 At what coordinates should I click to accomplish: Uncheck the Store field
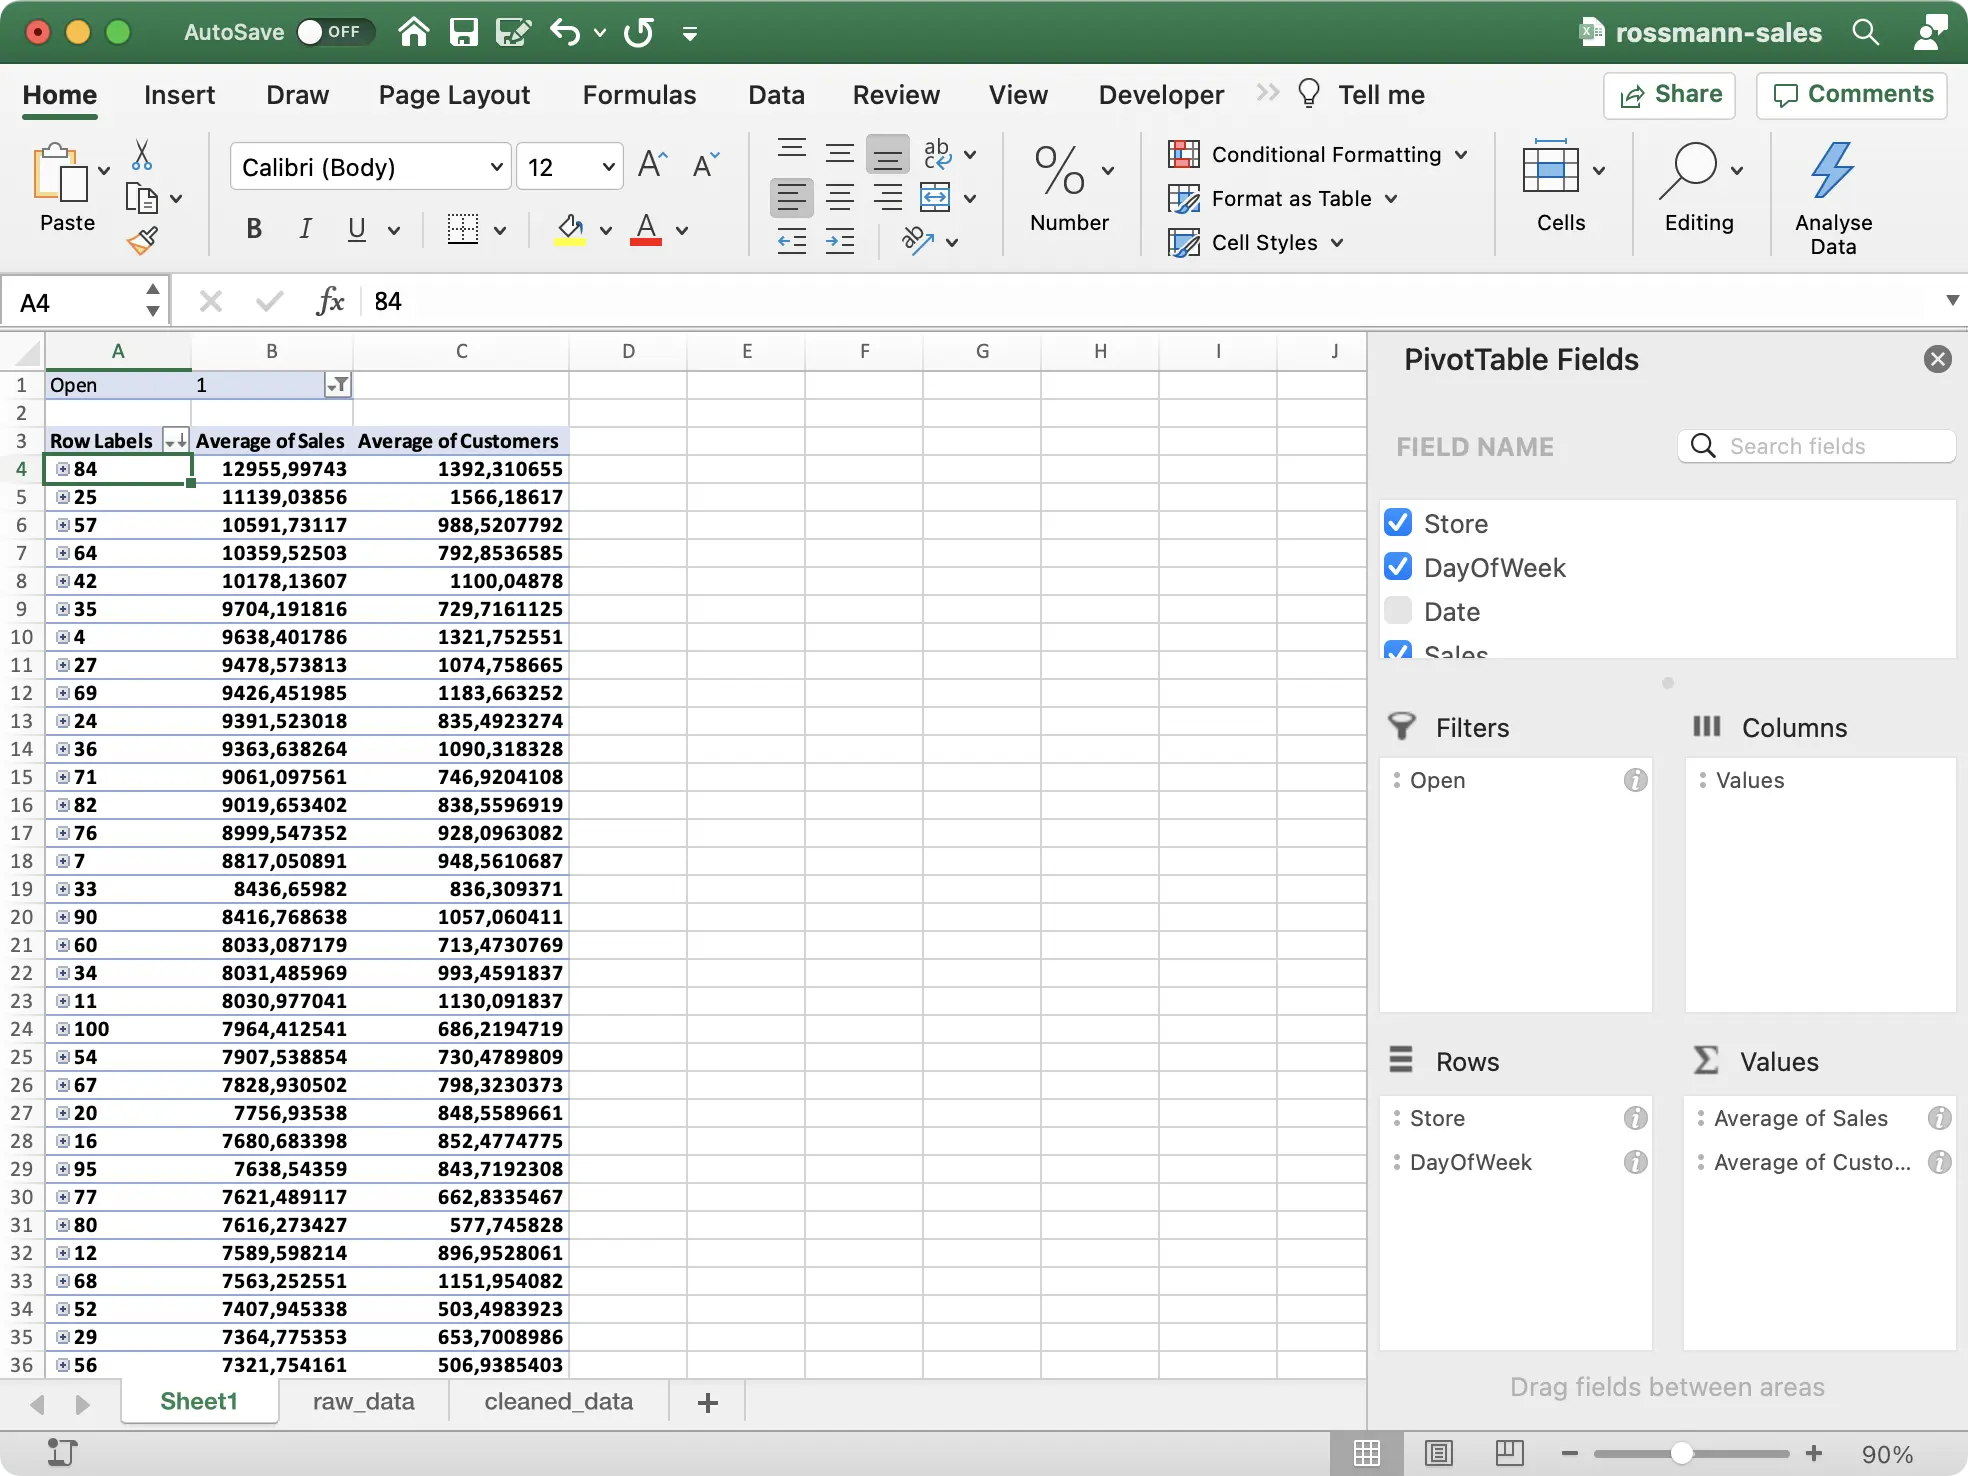1398,522
